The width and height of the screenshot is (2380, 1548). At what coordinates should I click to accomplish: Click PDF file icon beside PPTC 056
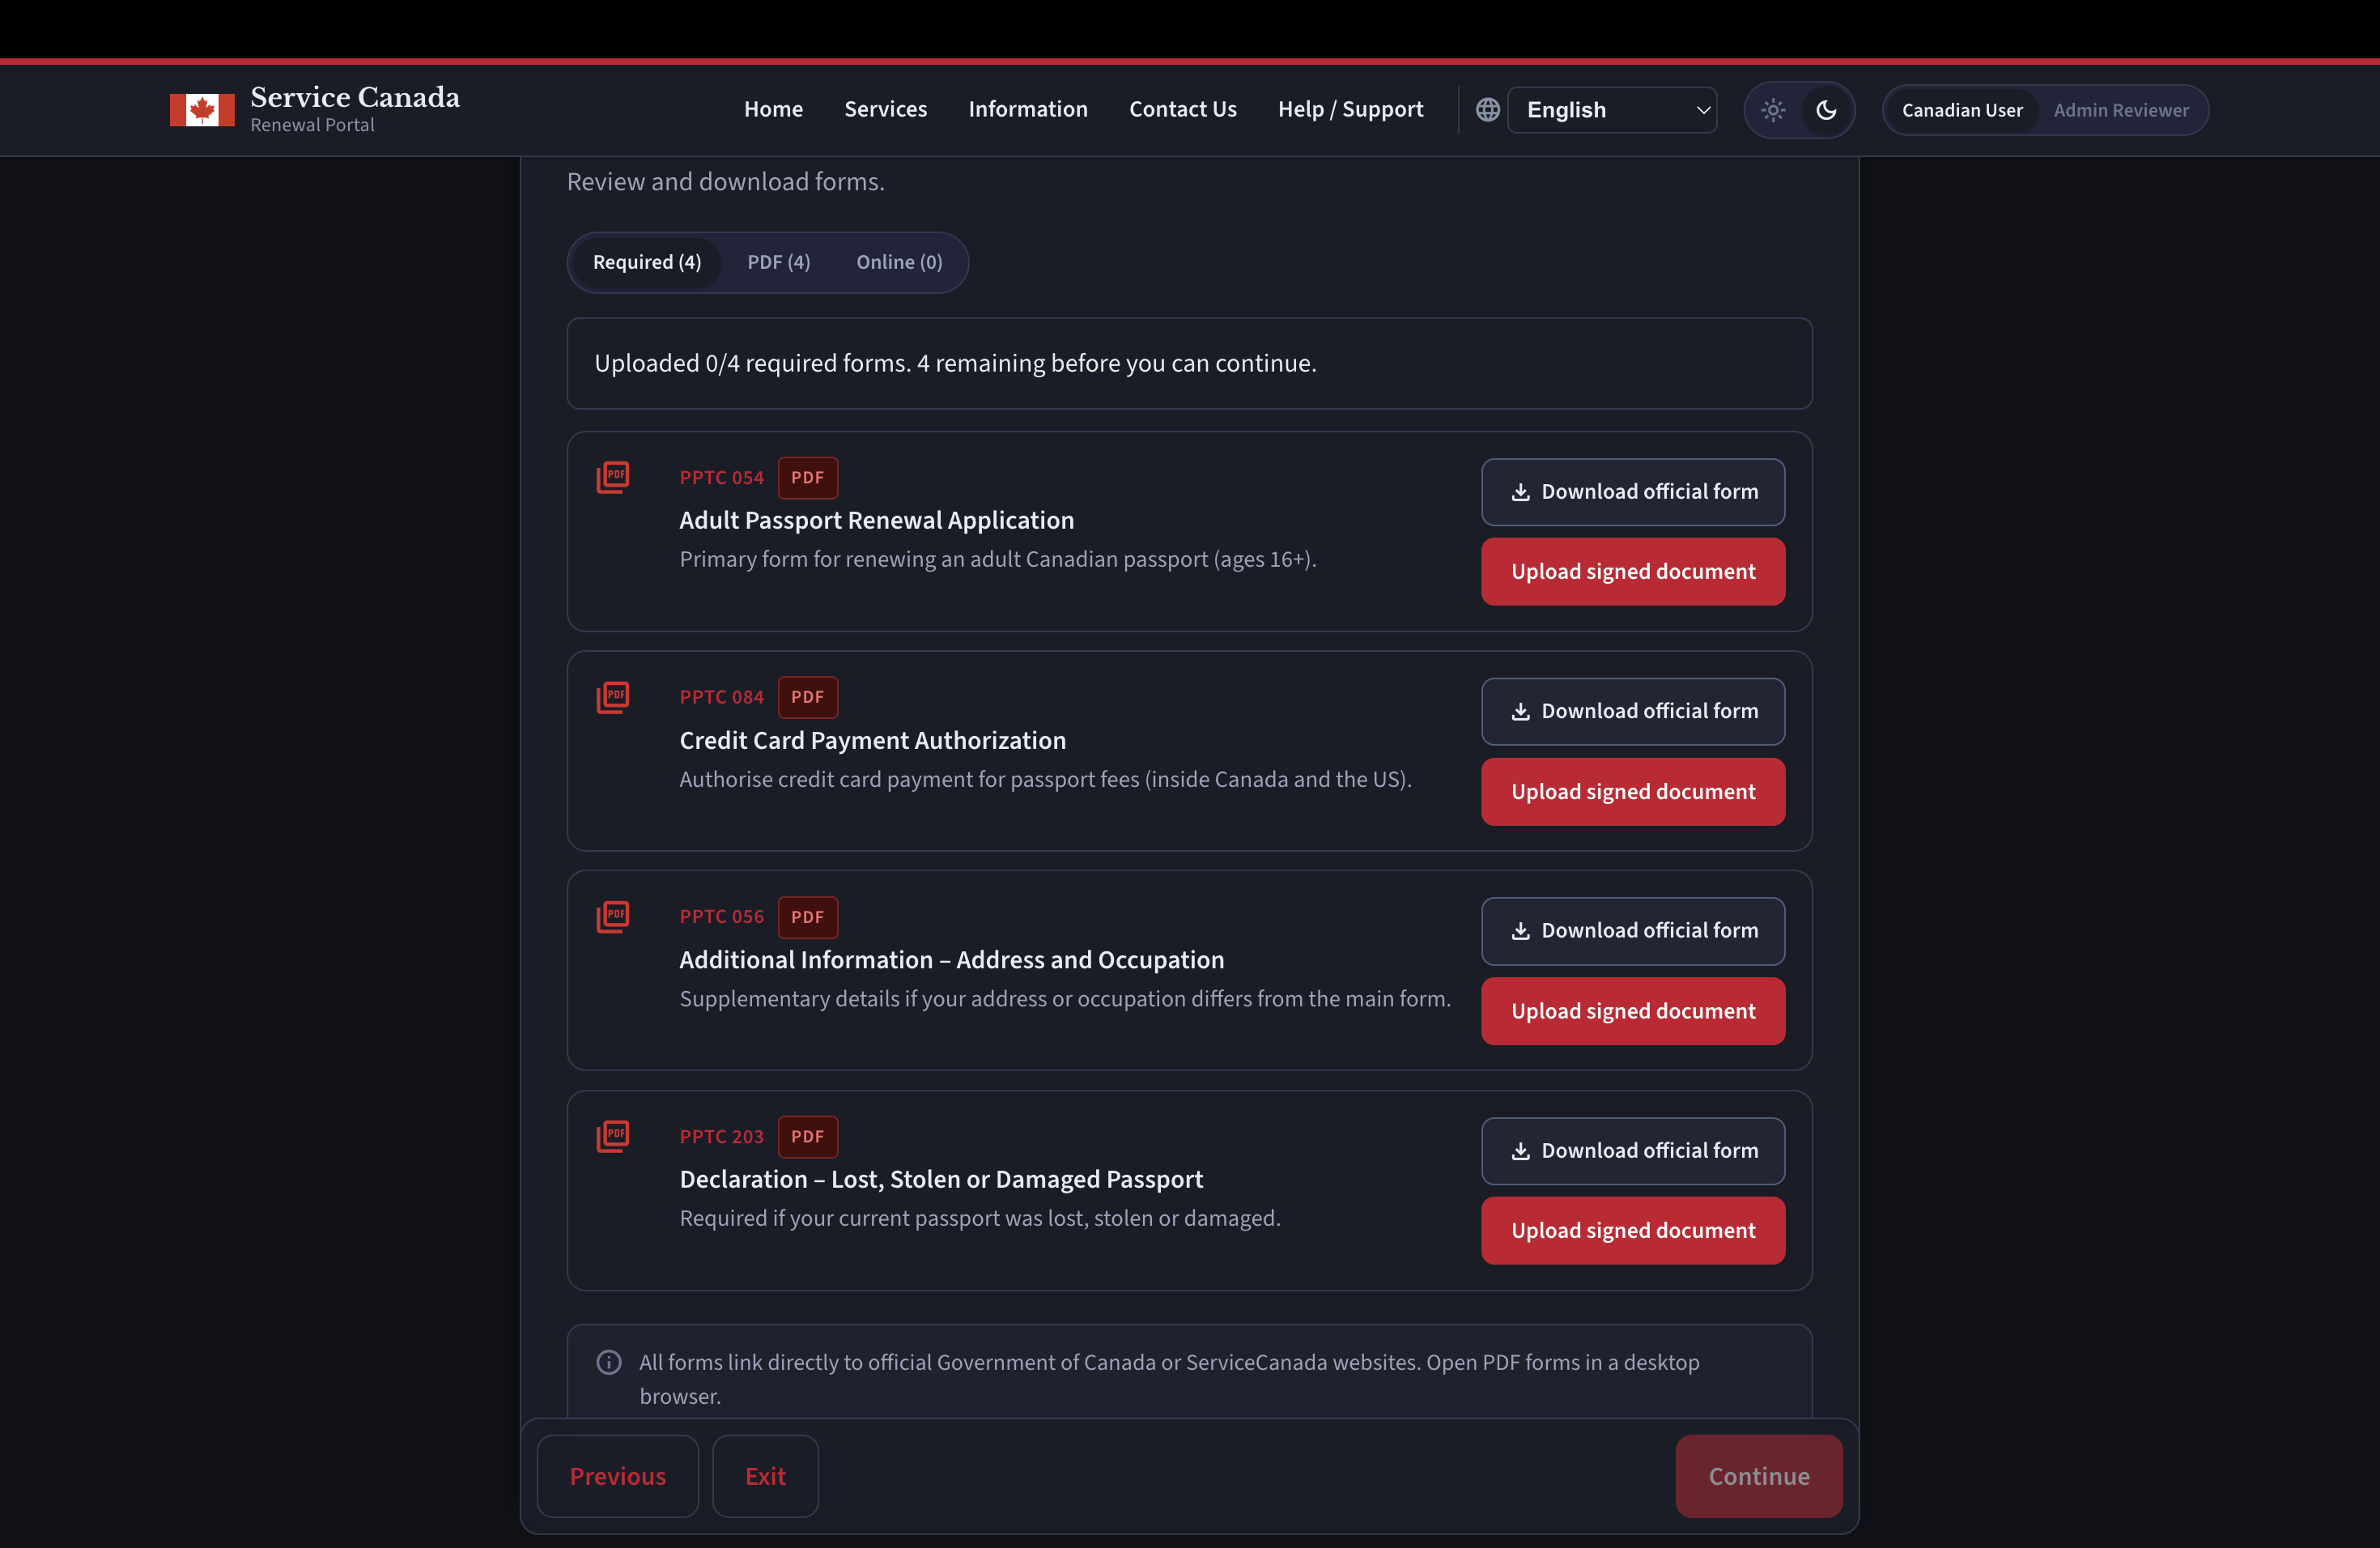pos(613,916)
